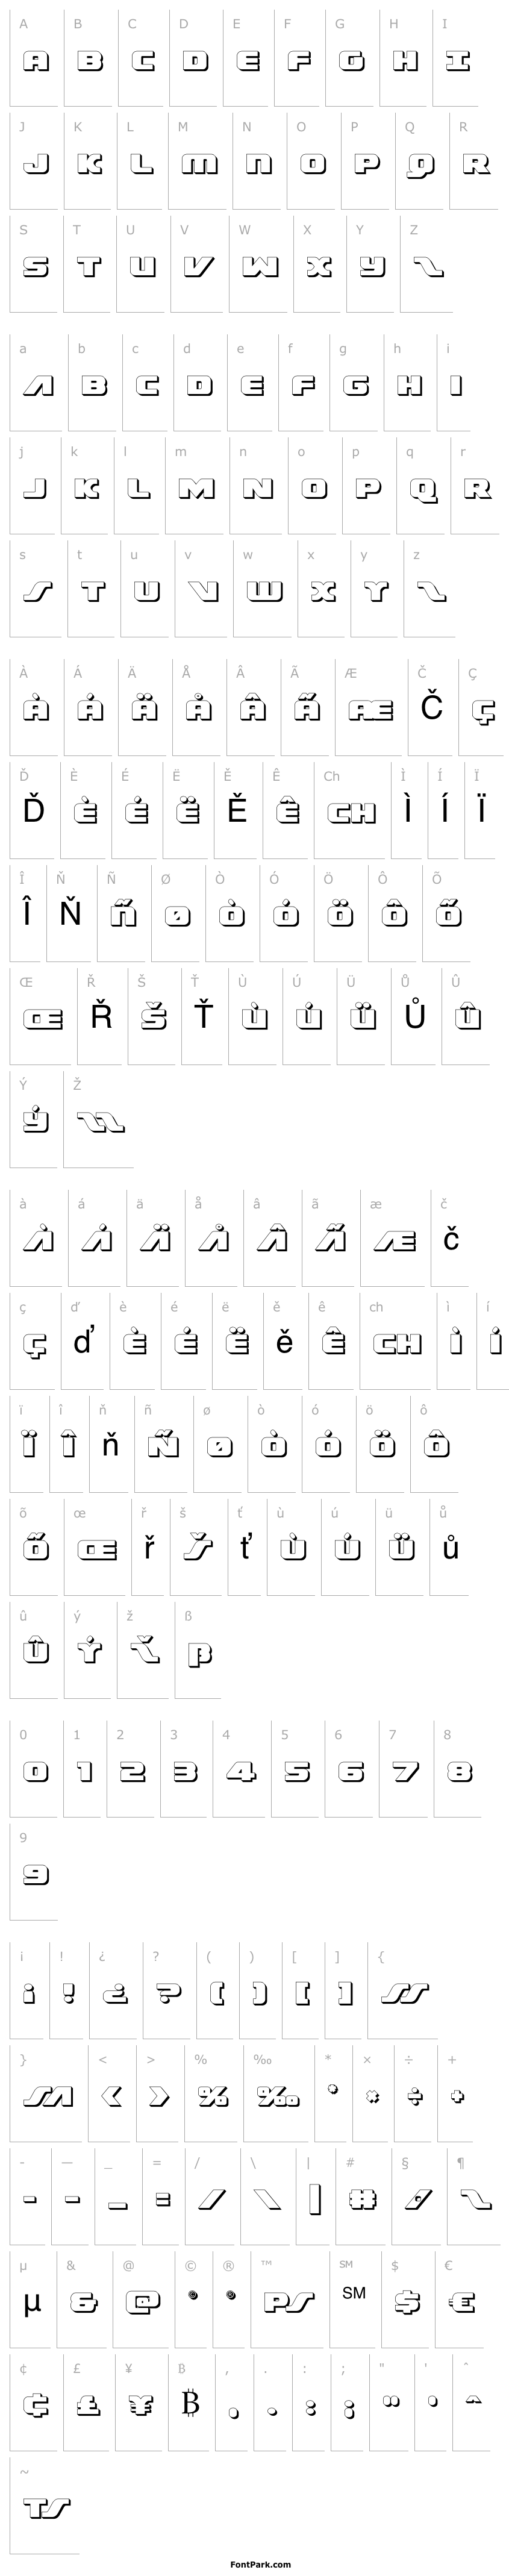Click the ß sharp s glyph
Viewport: 509px width, 2576px height.
click(197, 1654)
